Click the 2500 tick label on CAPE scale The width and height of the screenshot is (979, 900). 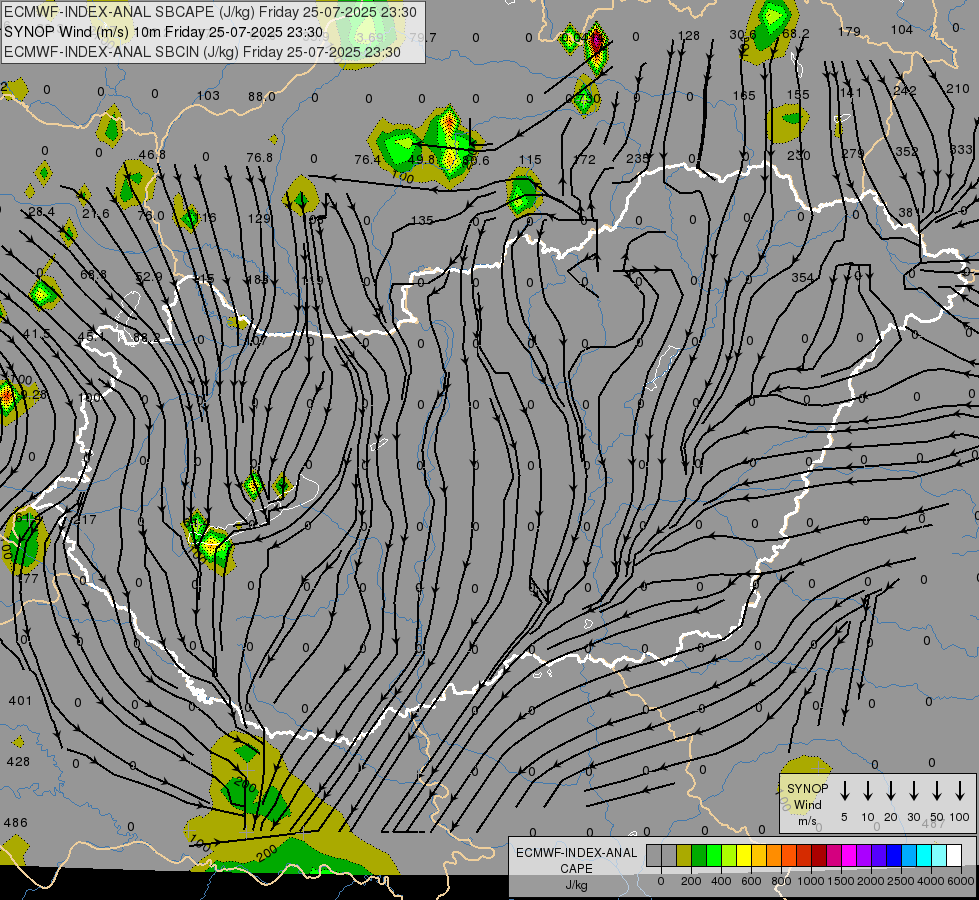point(901,881)
